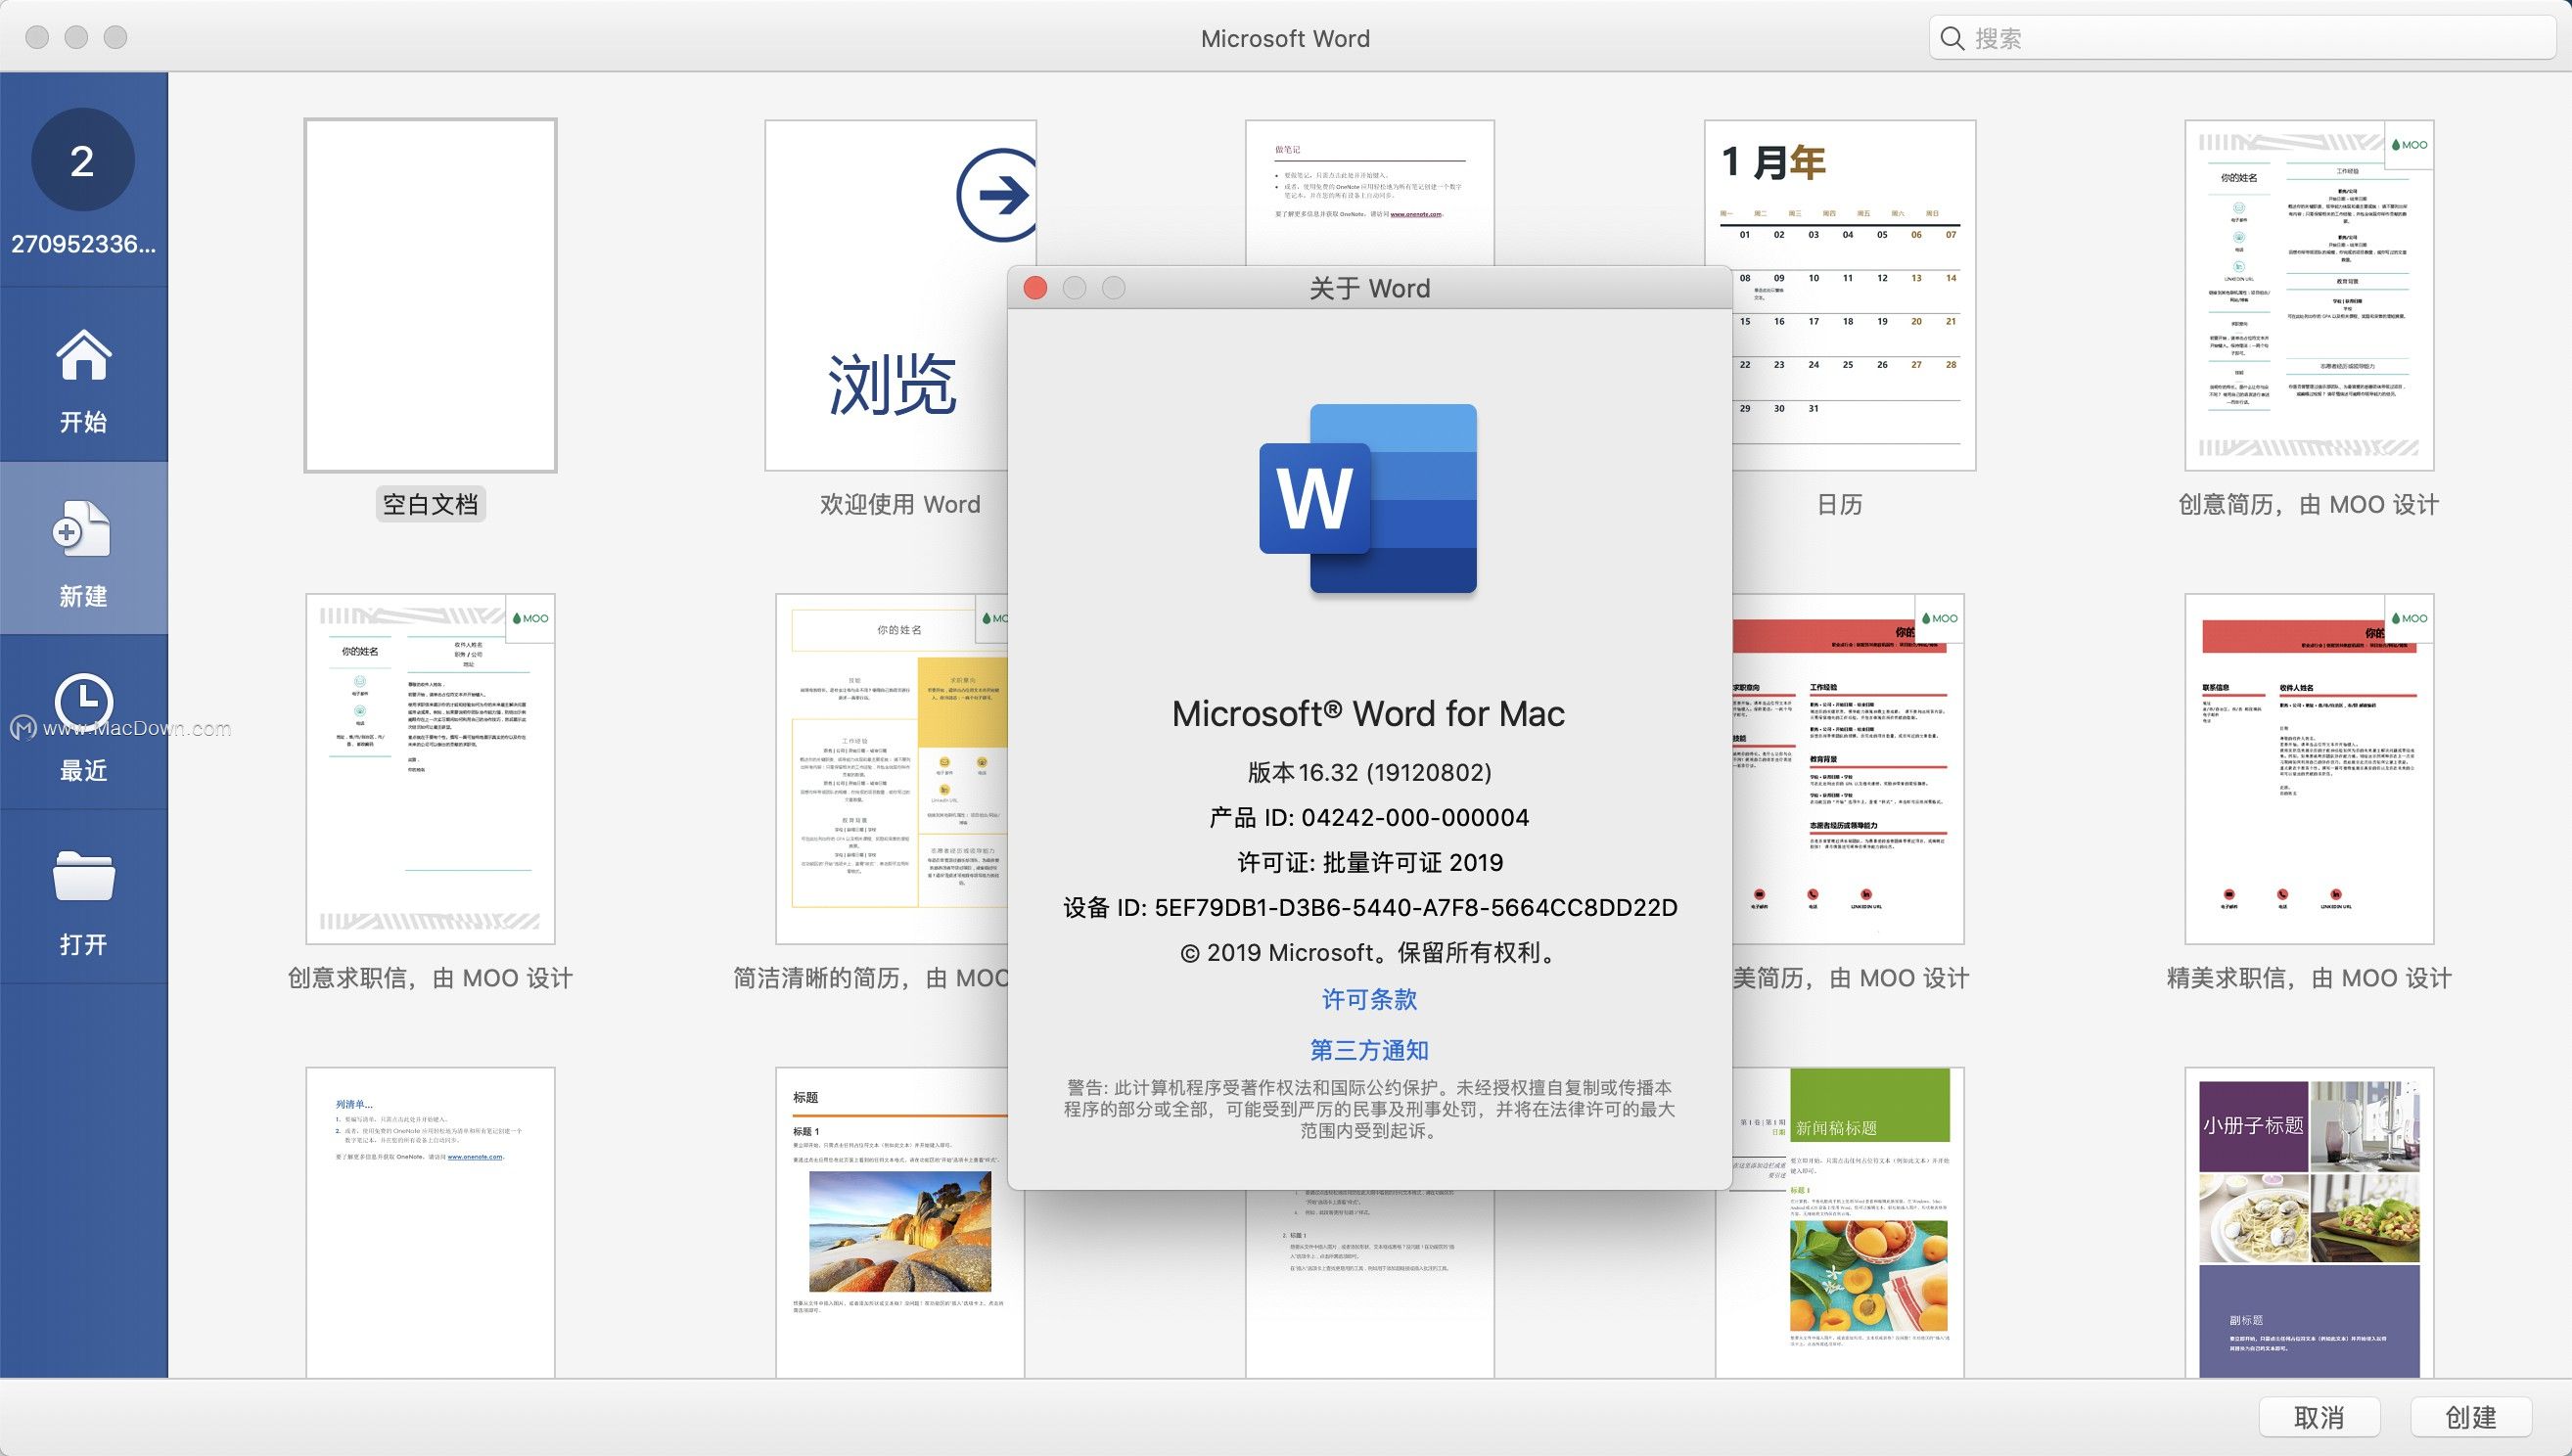2572x1456 pixels.
Task: Select the 新闻稿标题 newsletter template
Action: pos(1848,1222)
